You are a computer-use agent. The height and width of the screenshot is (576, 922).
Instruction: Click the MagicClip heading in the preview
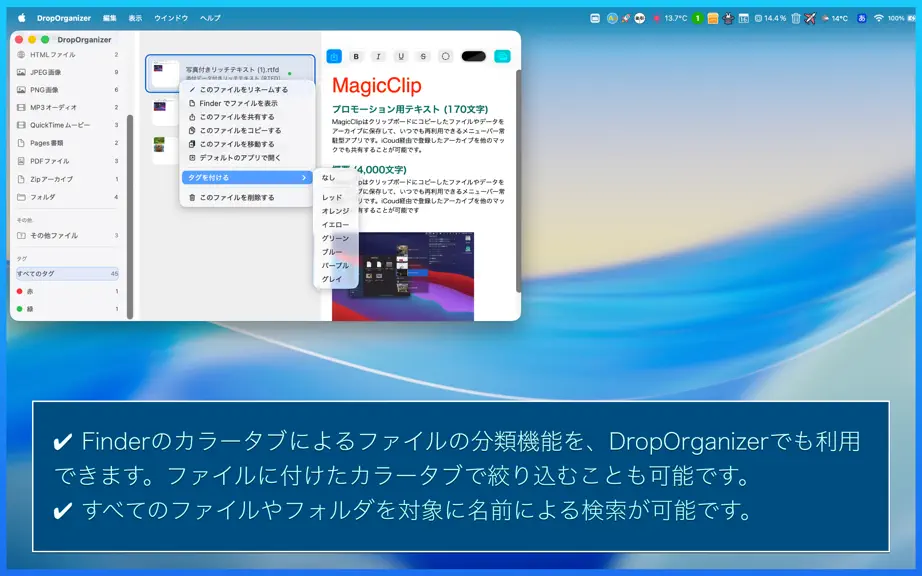pos(376,86)
